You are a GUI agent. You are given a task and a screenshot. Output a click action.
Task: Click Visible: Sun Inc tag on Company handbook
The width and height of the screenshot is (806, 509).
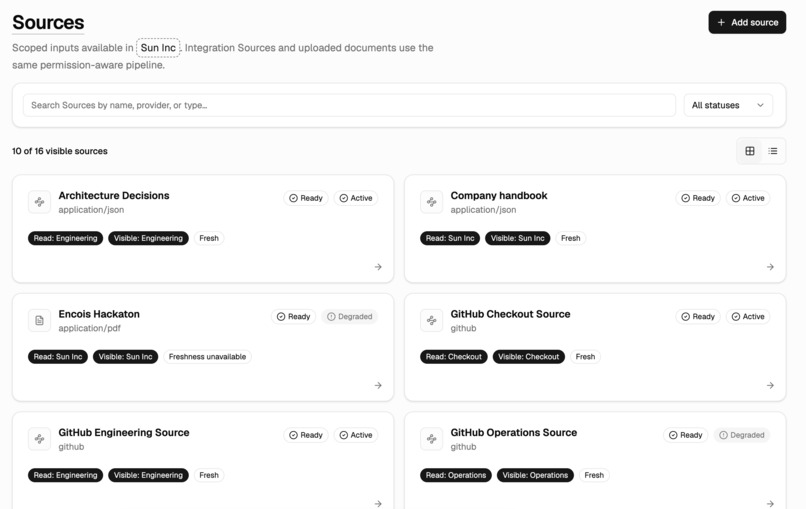[x=517, y=238]
